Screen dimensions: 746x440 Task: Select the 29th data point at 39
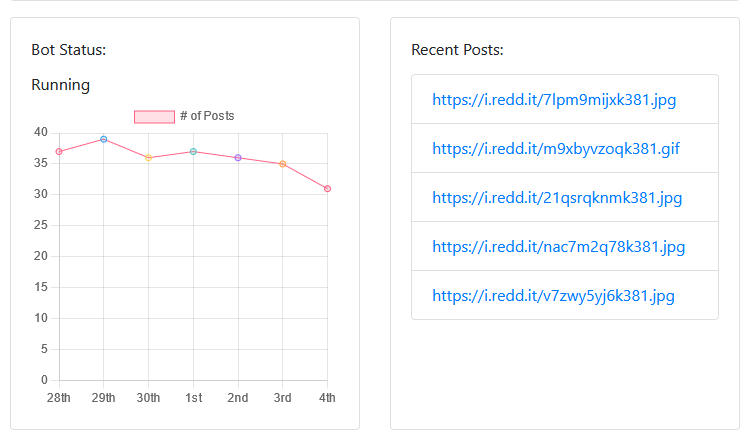coord(104,139)
